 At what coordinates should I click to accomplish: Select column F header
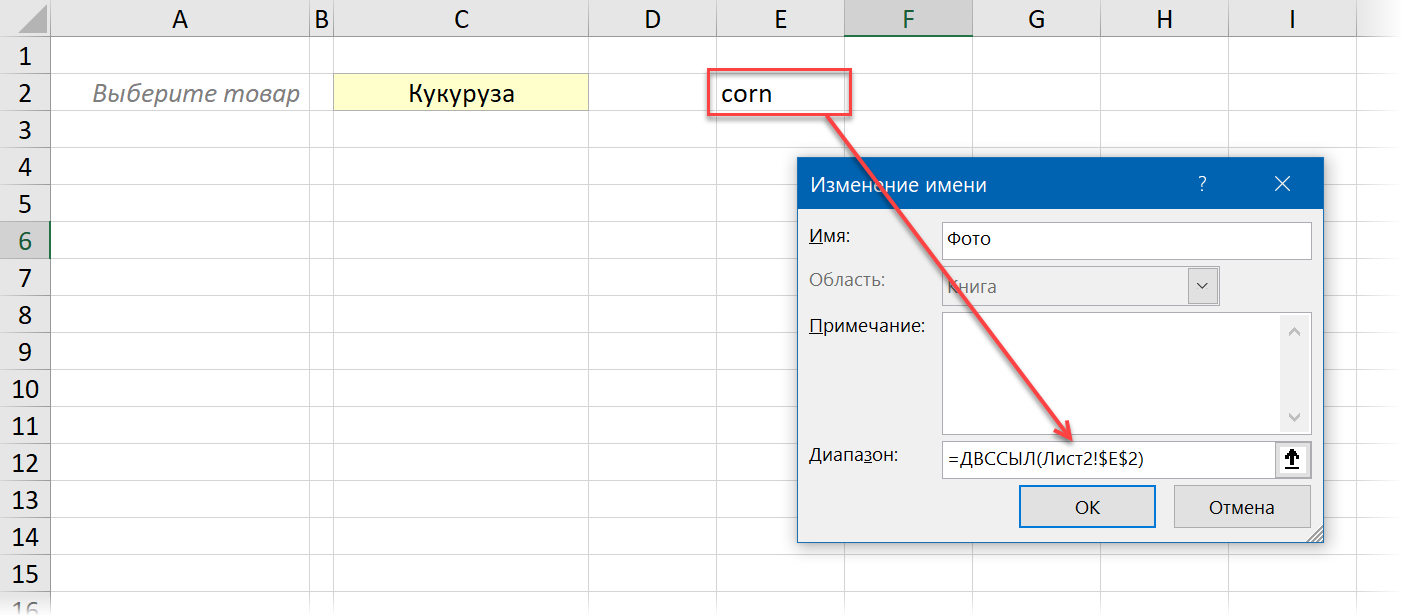[x=908, y=18]
